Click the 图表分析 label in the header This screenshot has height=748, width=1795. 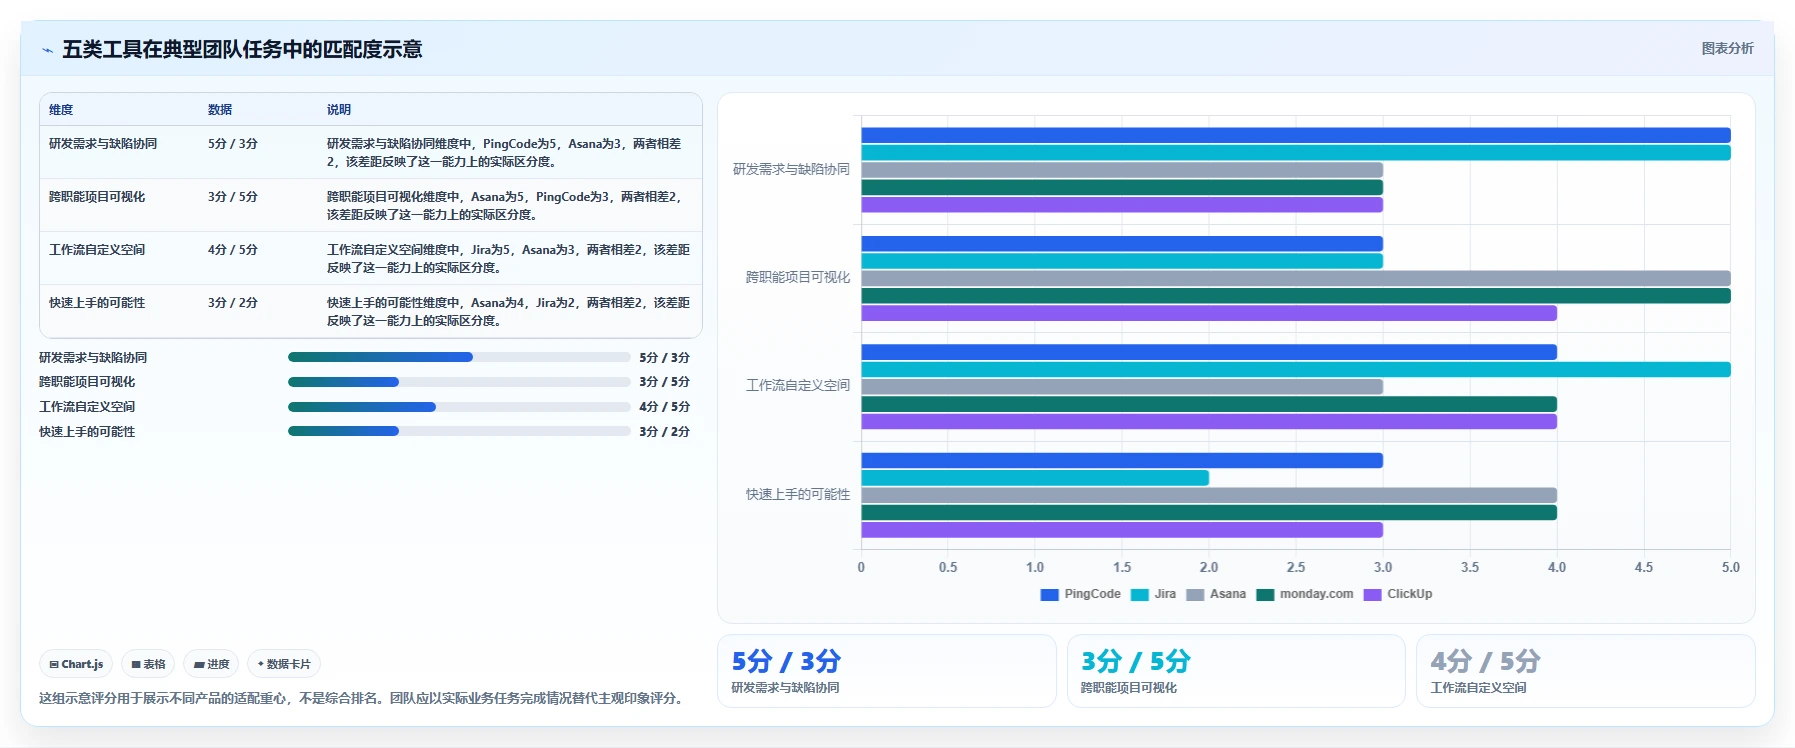[x=1727, y=48]
